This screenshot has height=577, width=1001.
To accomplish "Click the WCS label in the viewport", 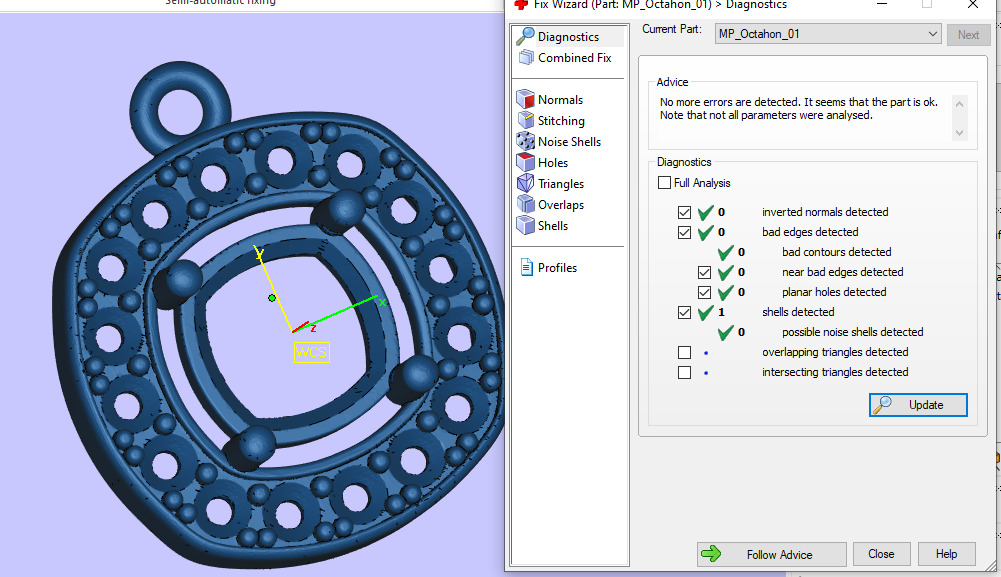I will 312,352.
